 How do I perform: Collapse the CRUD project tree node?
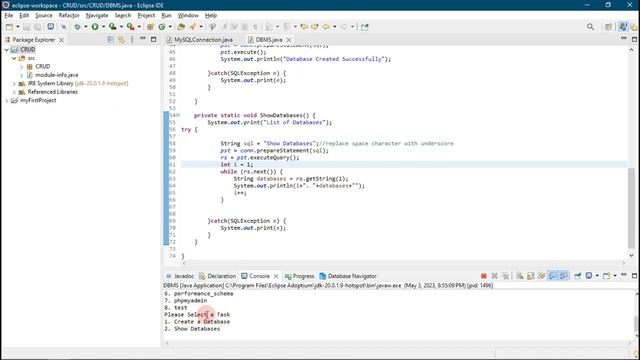7,49
